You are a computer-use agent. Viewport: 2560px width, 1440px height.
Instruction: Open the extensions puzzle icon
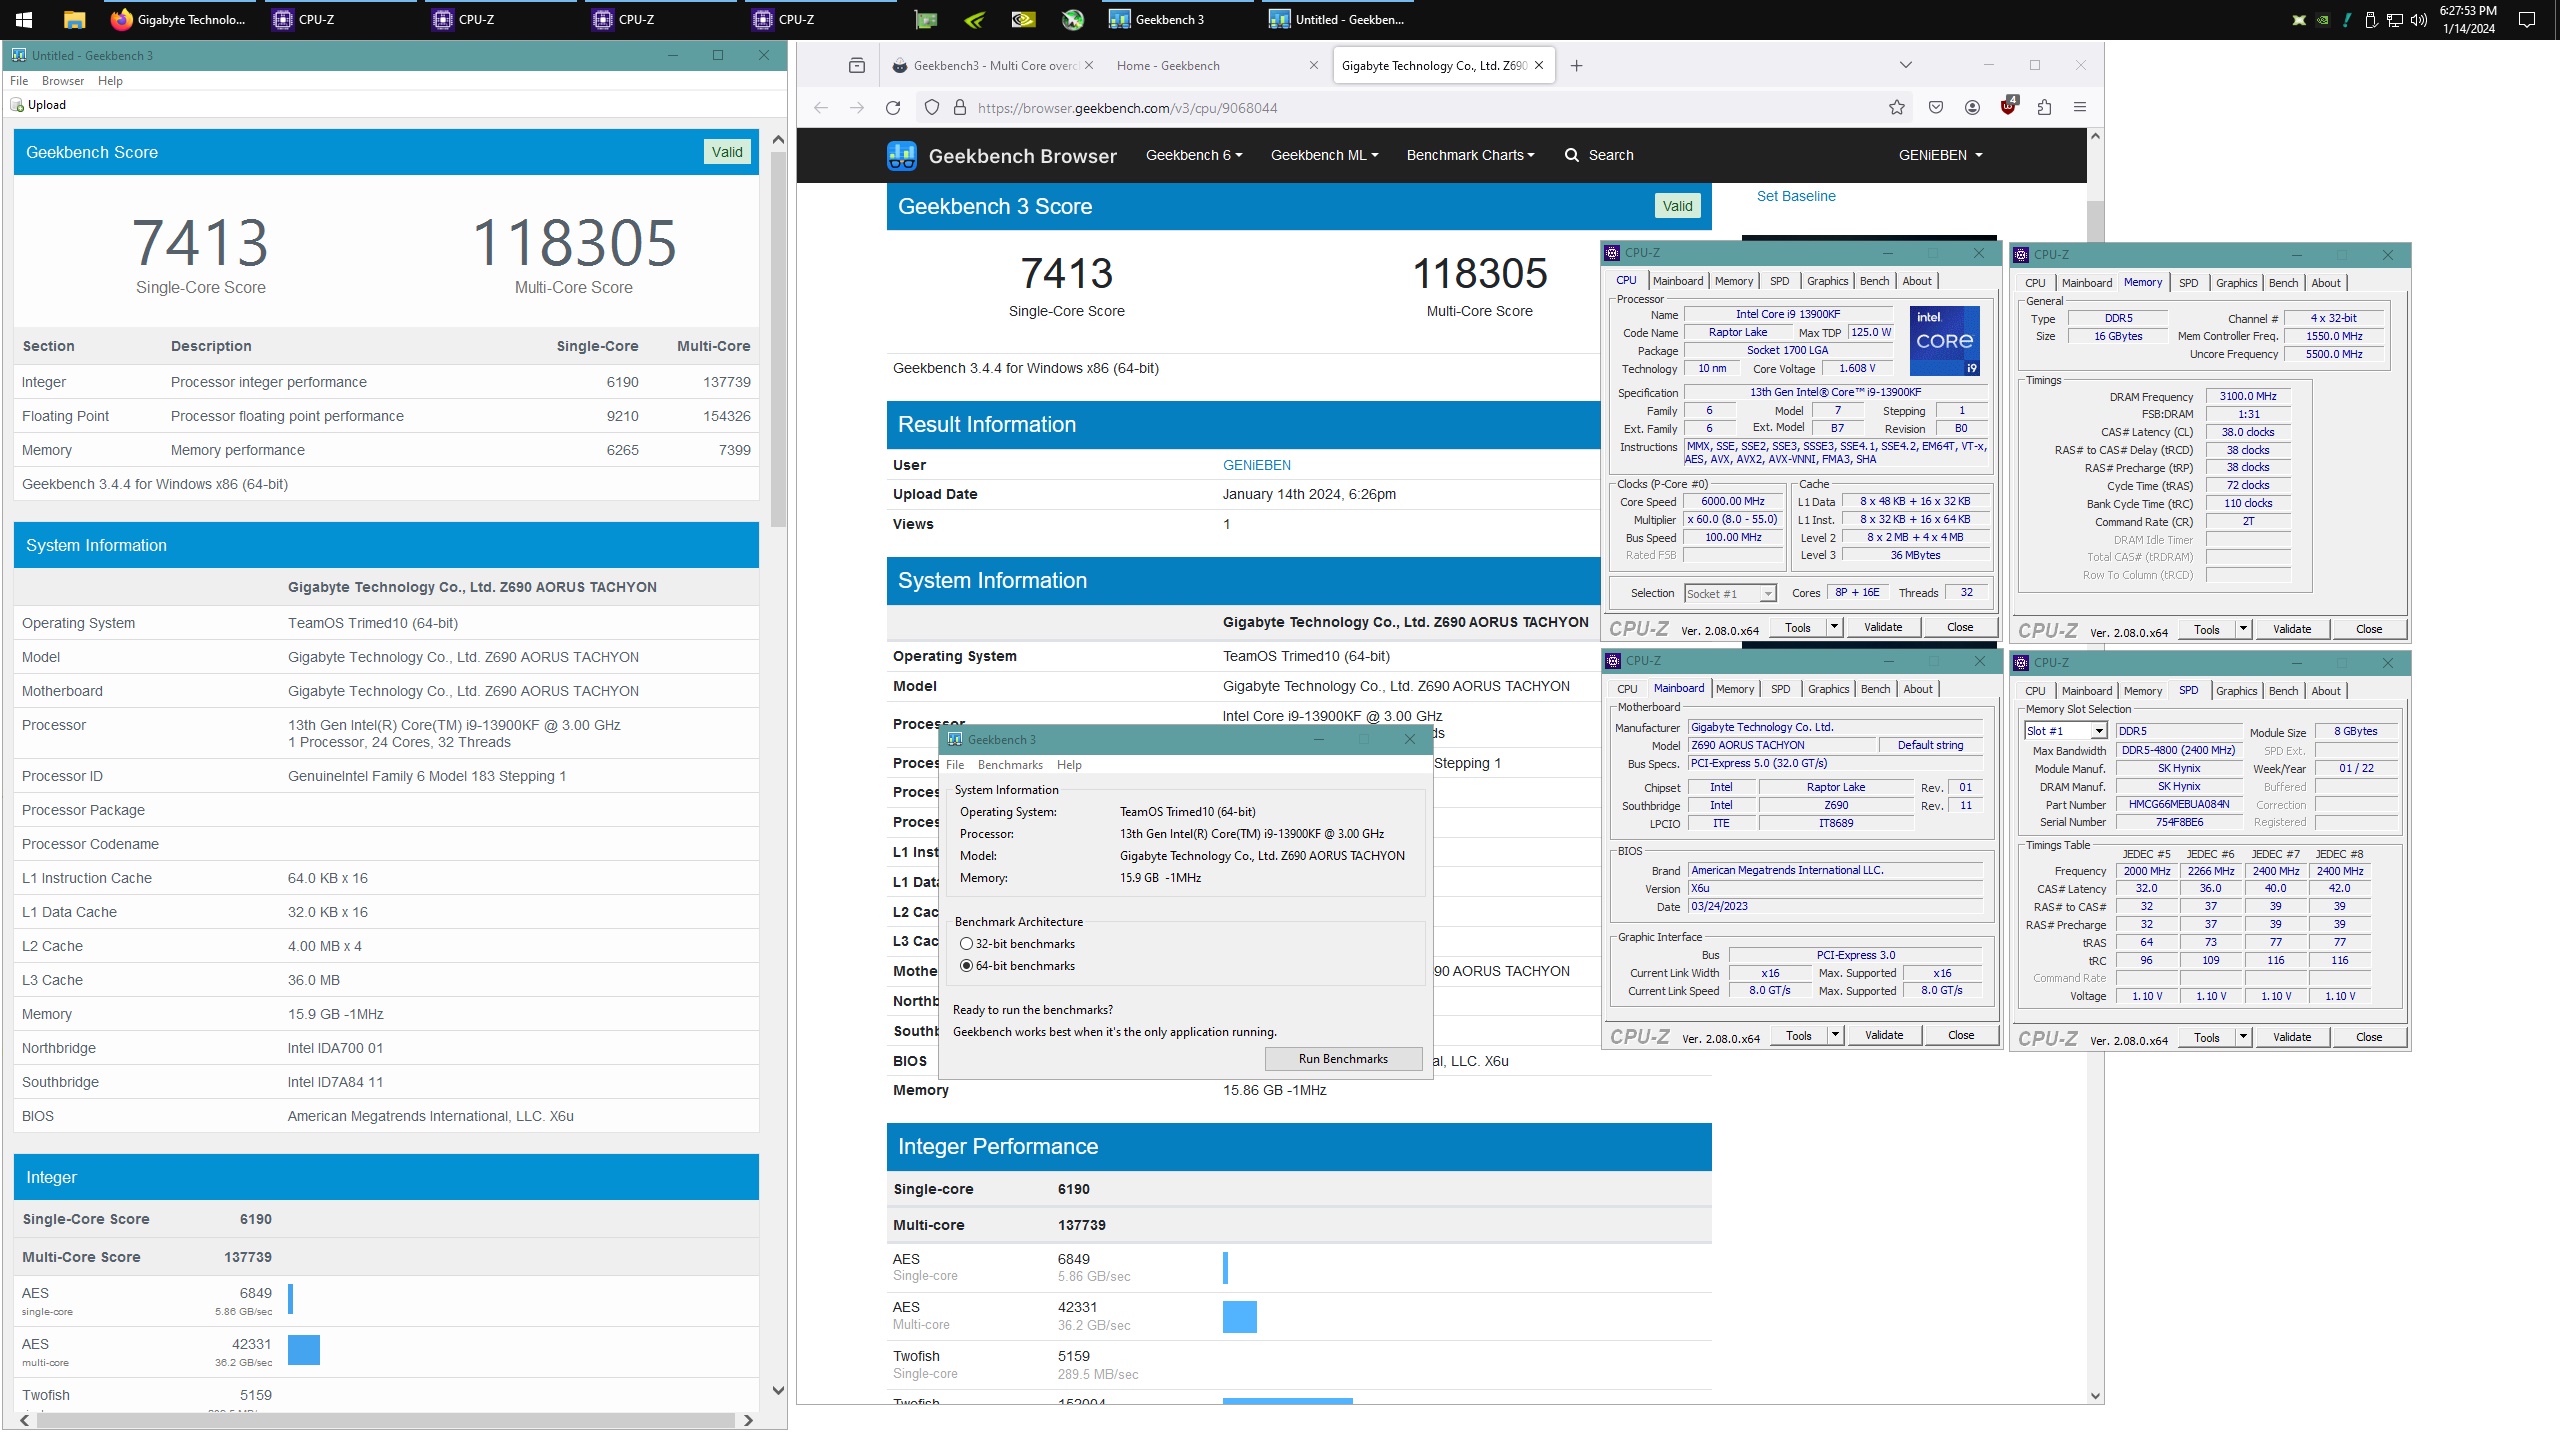coord(2044,108)
